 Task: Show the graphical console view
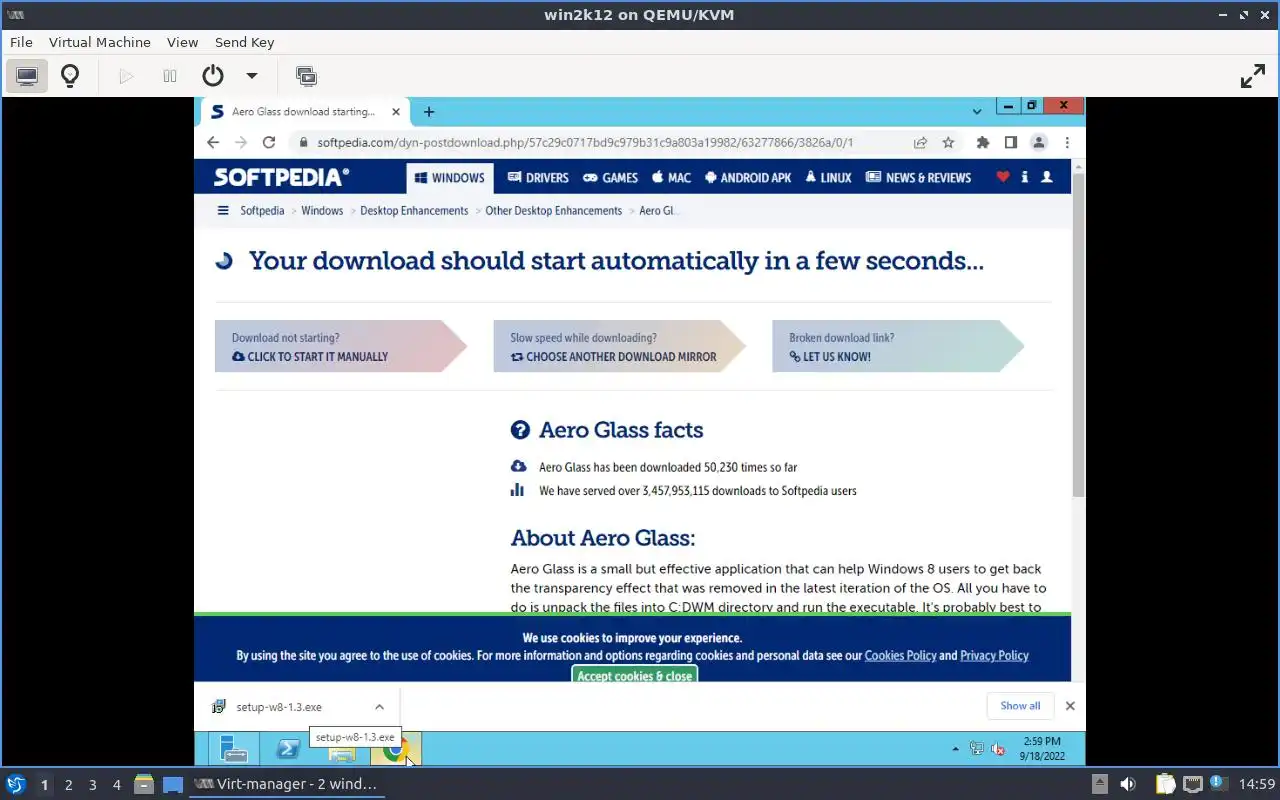tap(27, 76)
